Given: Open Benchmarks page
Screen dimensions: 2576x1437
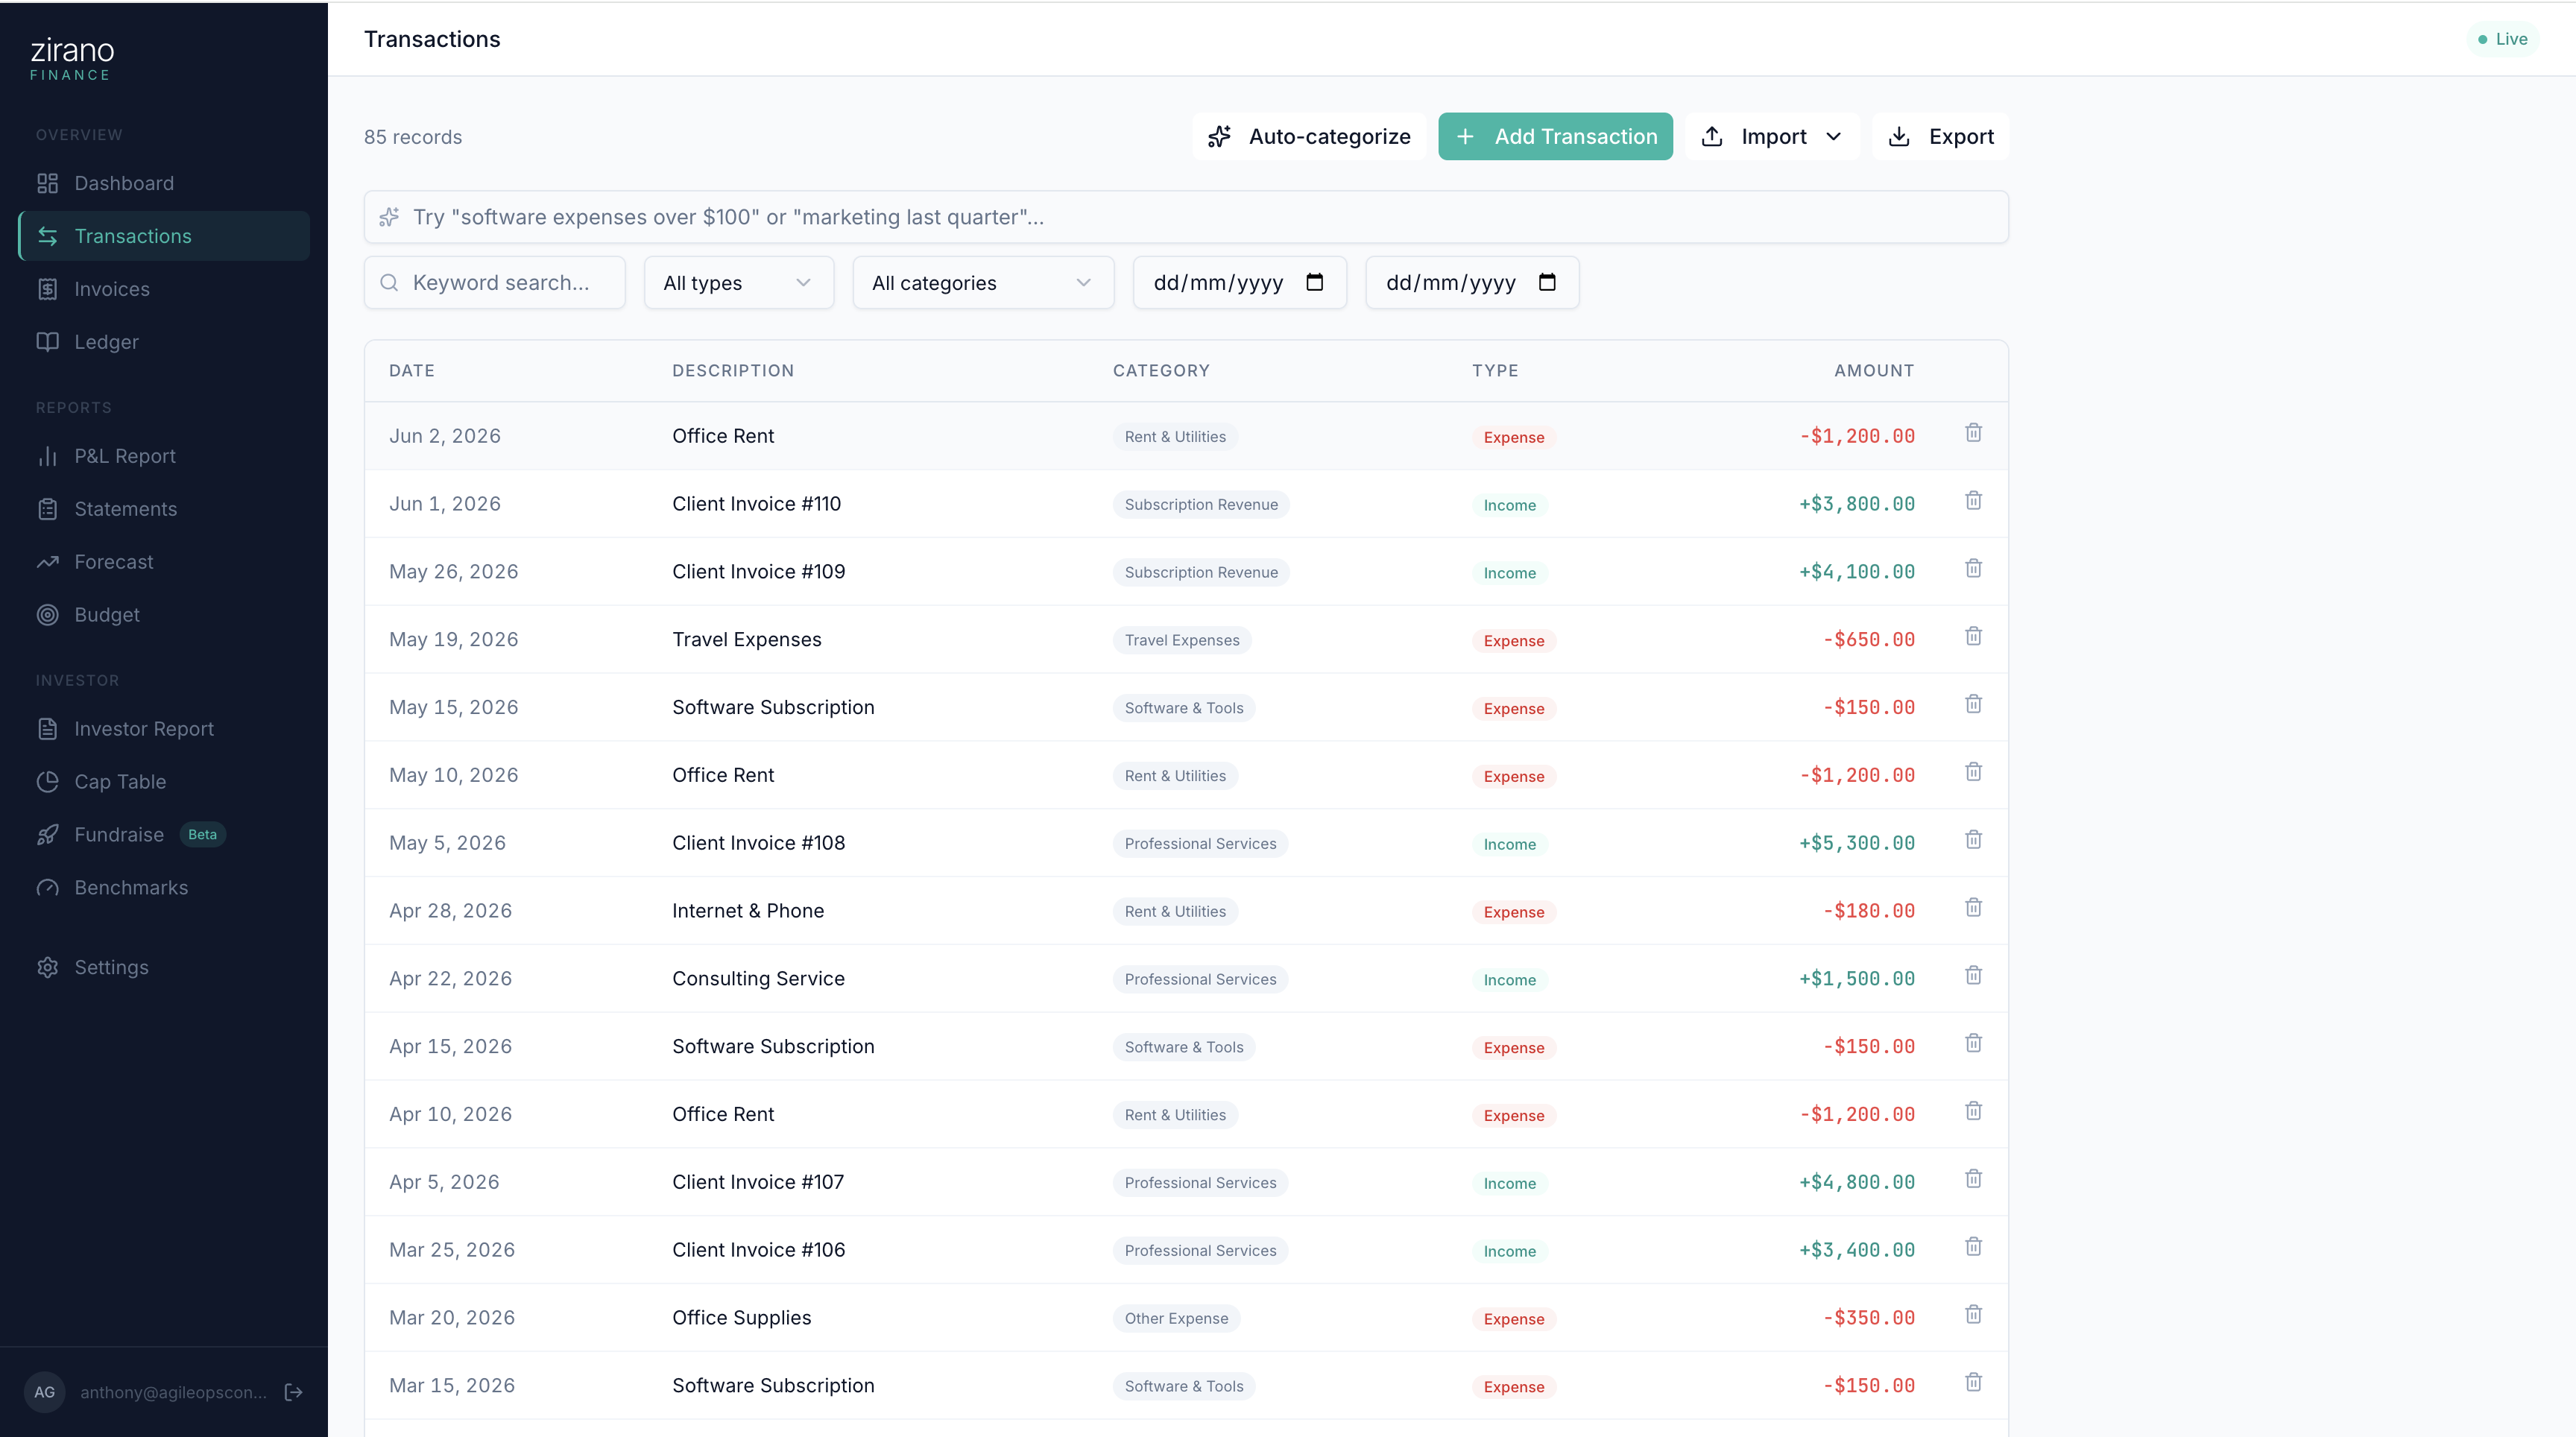Looking at the screenshot, I should click(x=164, y=888).
